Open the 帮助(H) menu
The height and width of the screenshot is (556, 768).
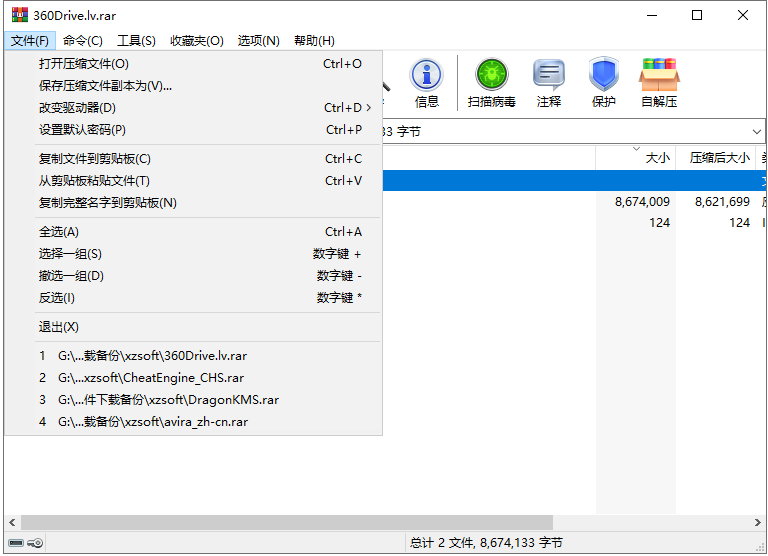click(314, 41)
